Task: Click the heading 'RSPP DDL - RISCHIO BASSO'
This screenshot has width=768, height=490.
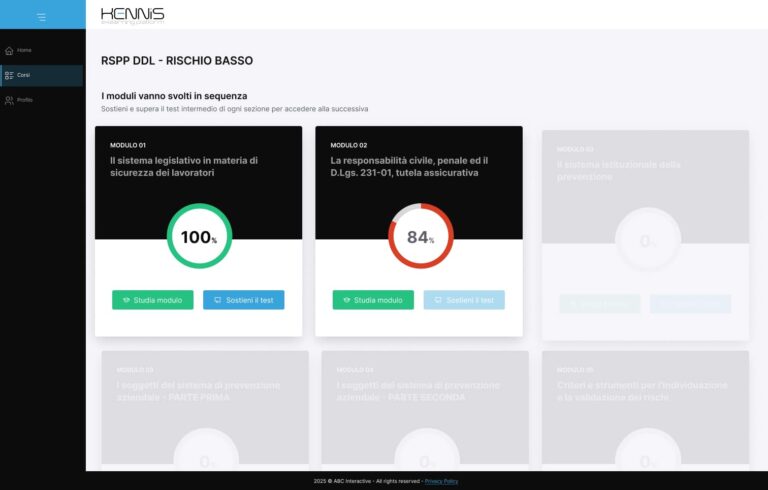Action: [177, 61]
